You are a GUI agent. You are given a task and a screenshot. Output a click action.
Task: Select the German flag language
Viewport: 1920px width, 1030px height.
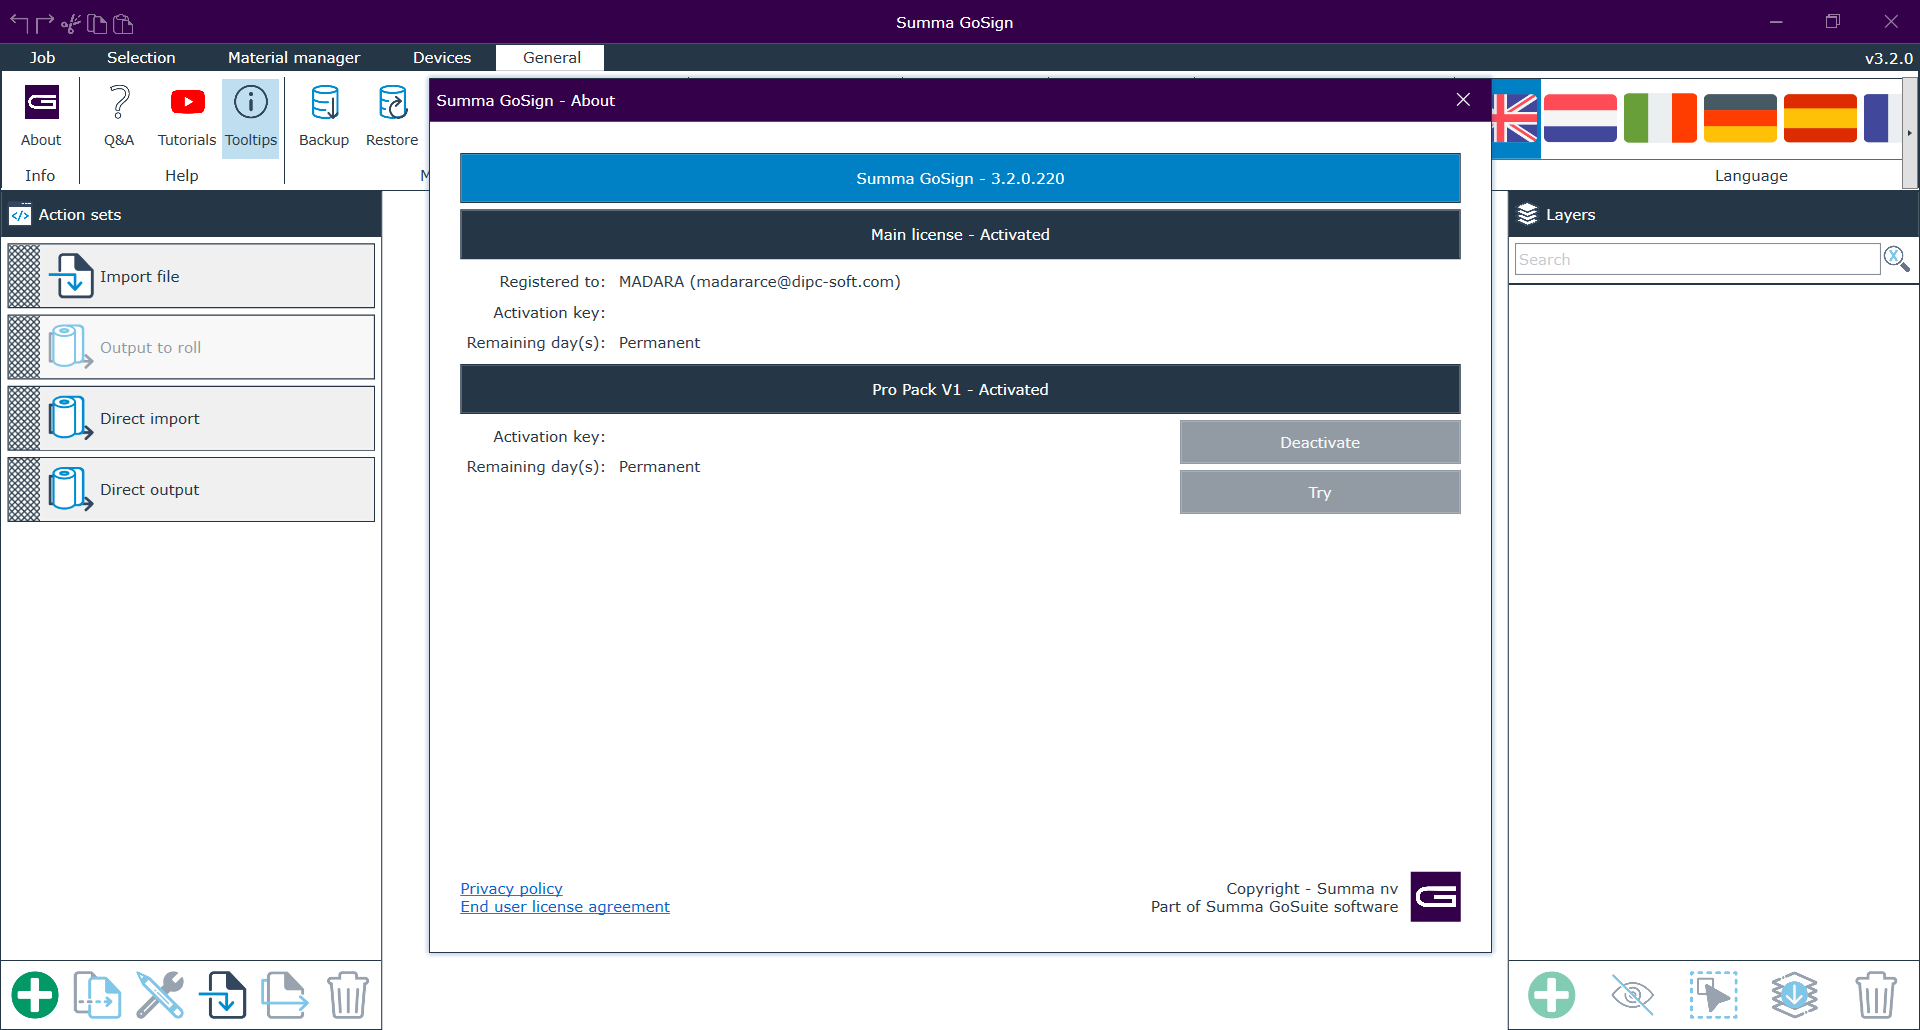(x=1740, y=118)
